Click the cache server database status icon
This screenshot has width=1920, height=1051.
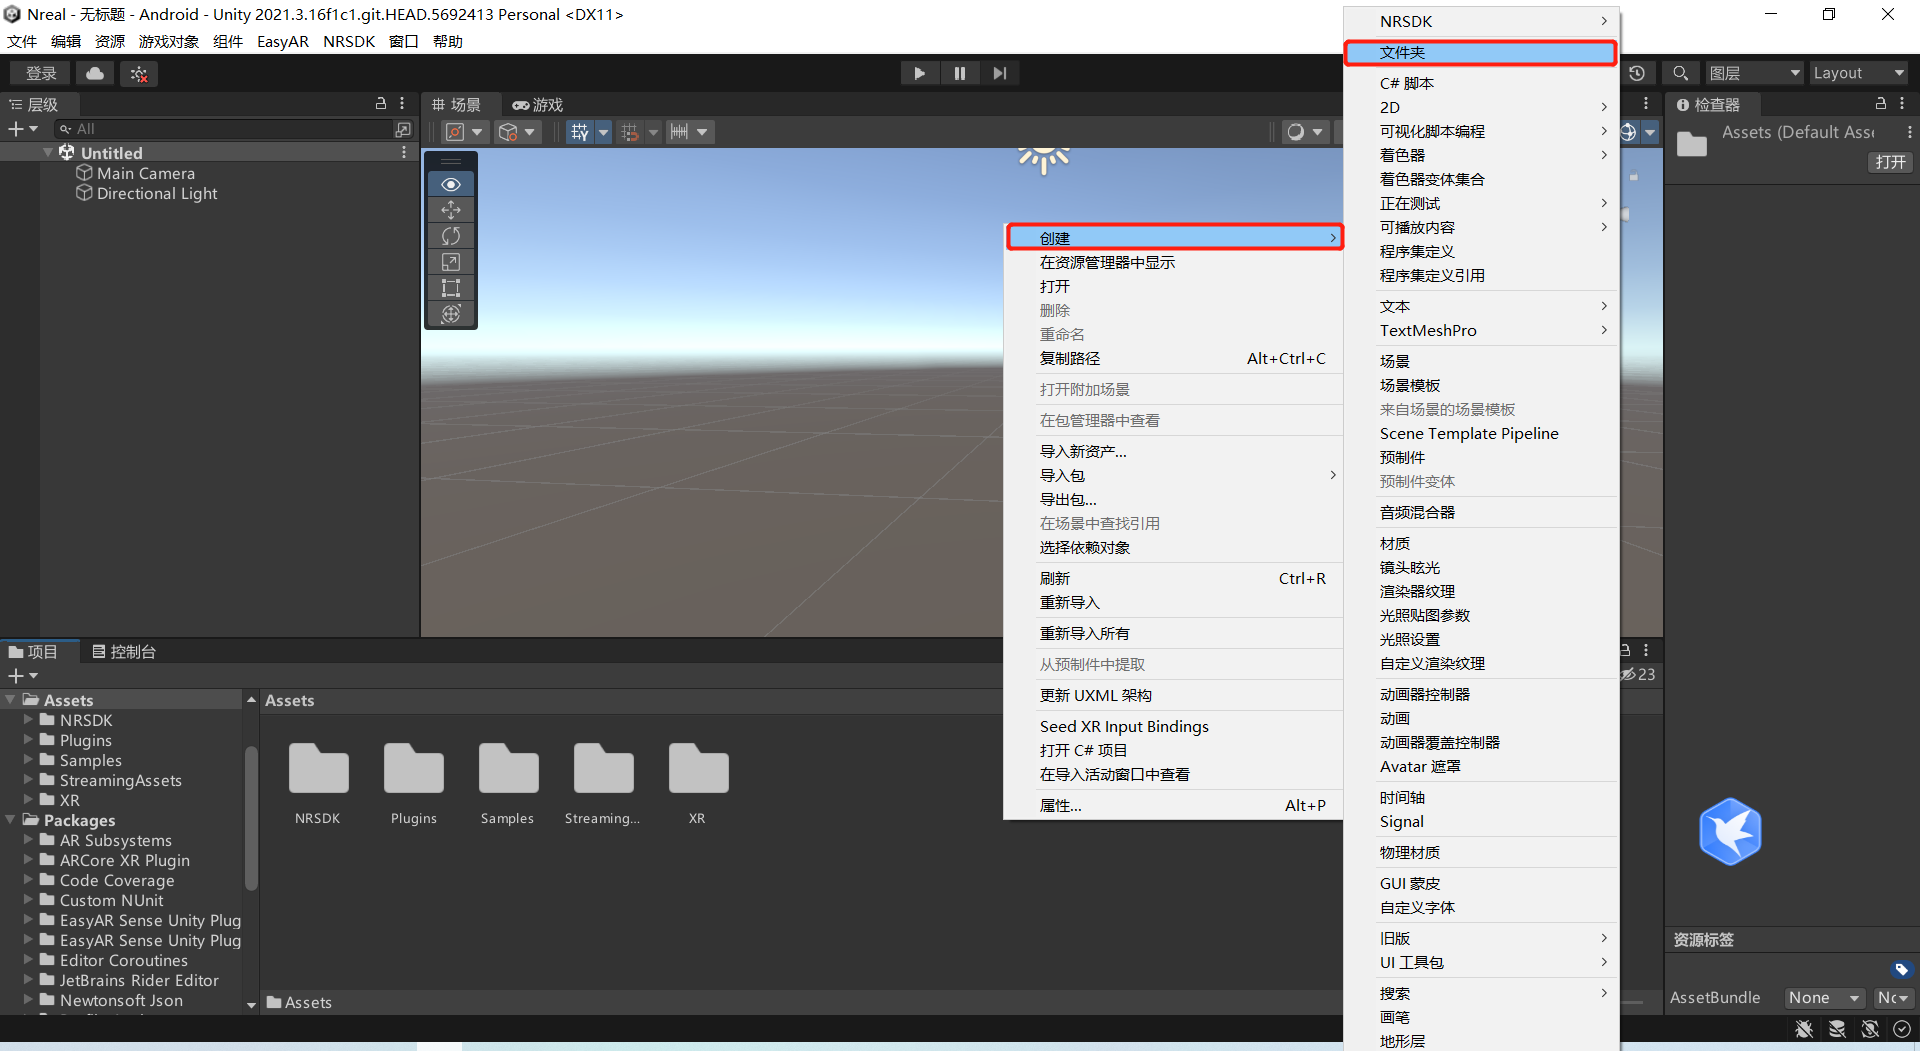tap(1837, 1028)
